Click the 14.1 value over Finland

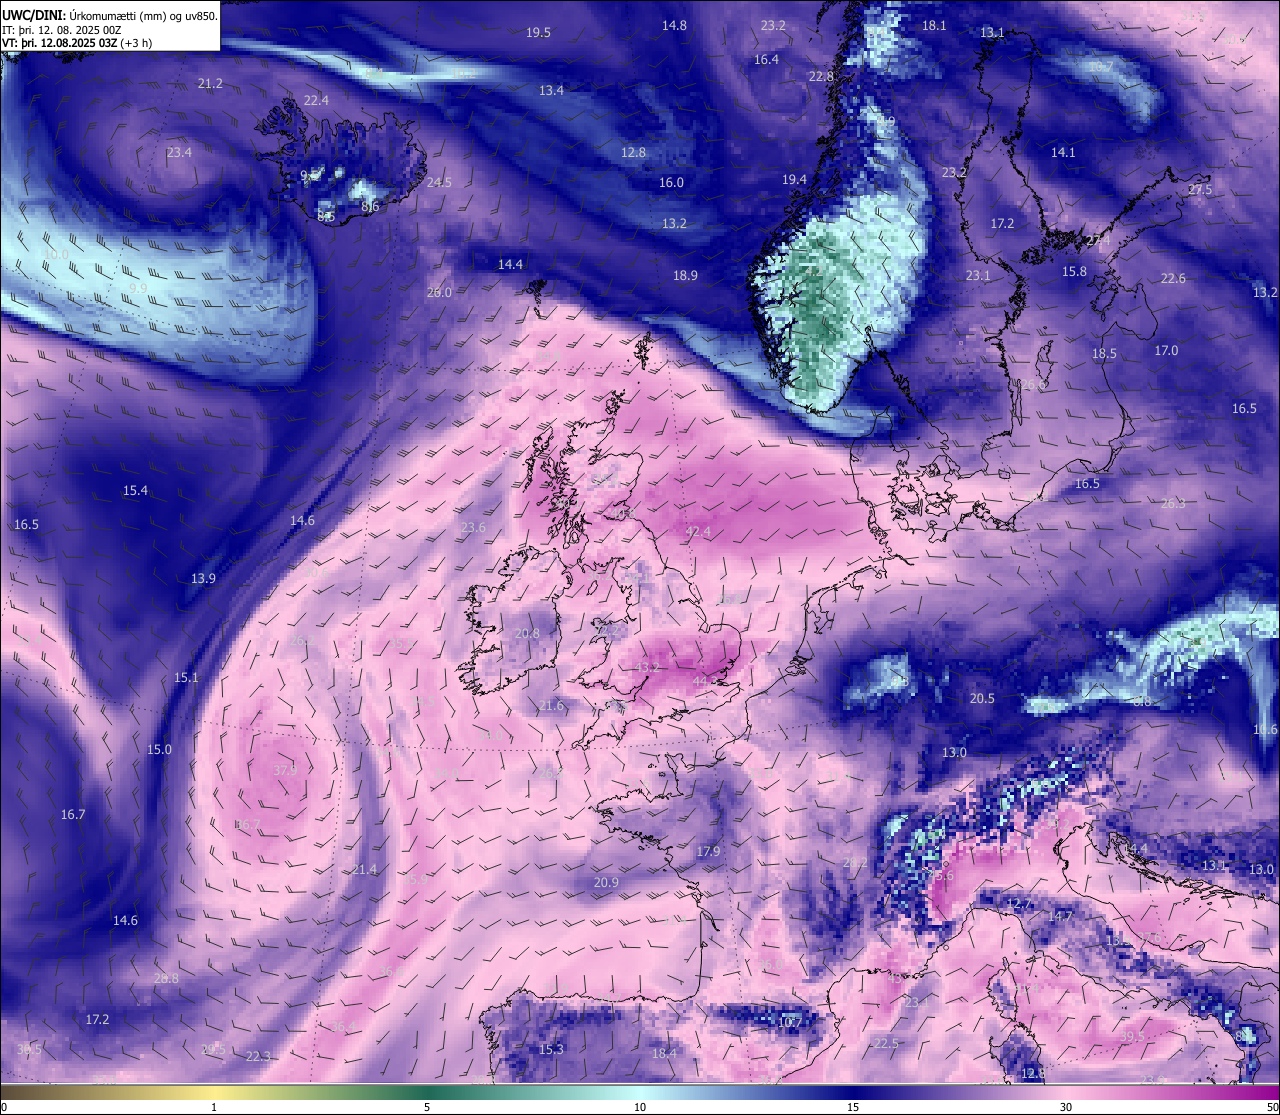1063,153
